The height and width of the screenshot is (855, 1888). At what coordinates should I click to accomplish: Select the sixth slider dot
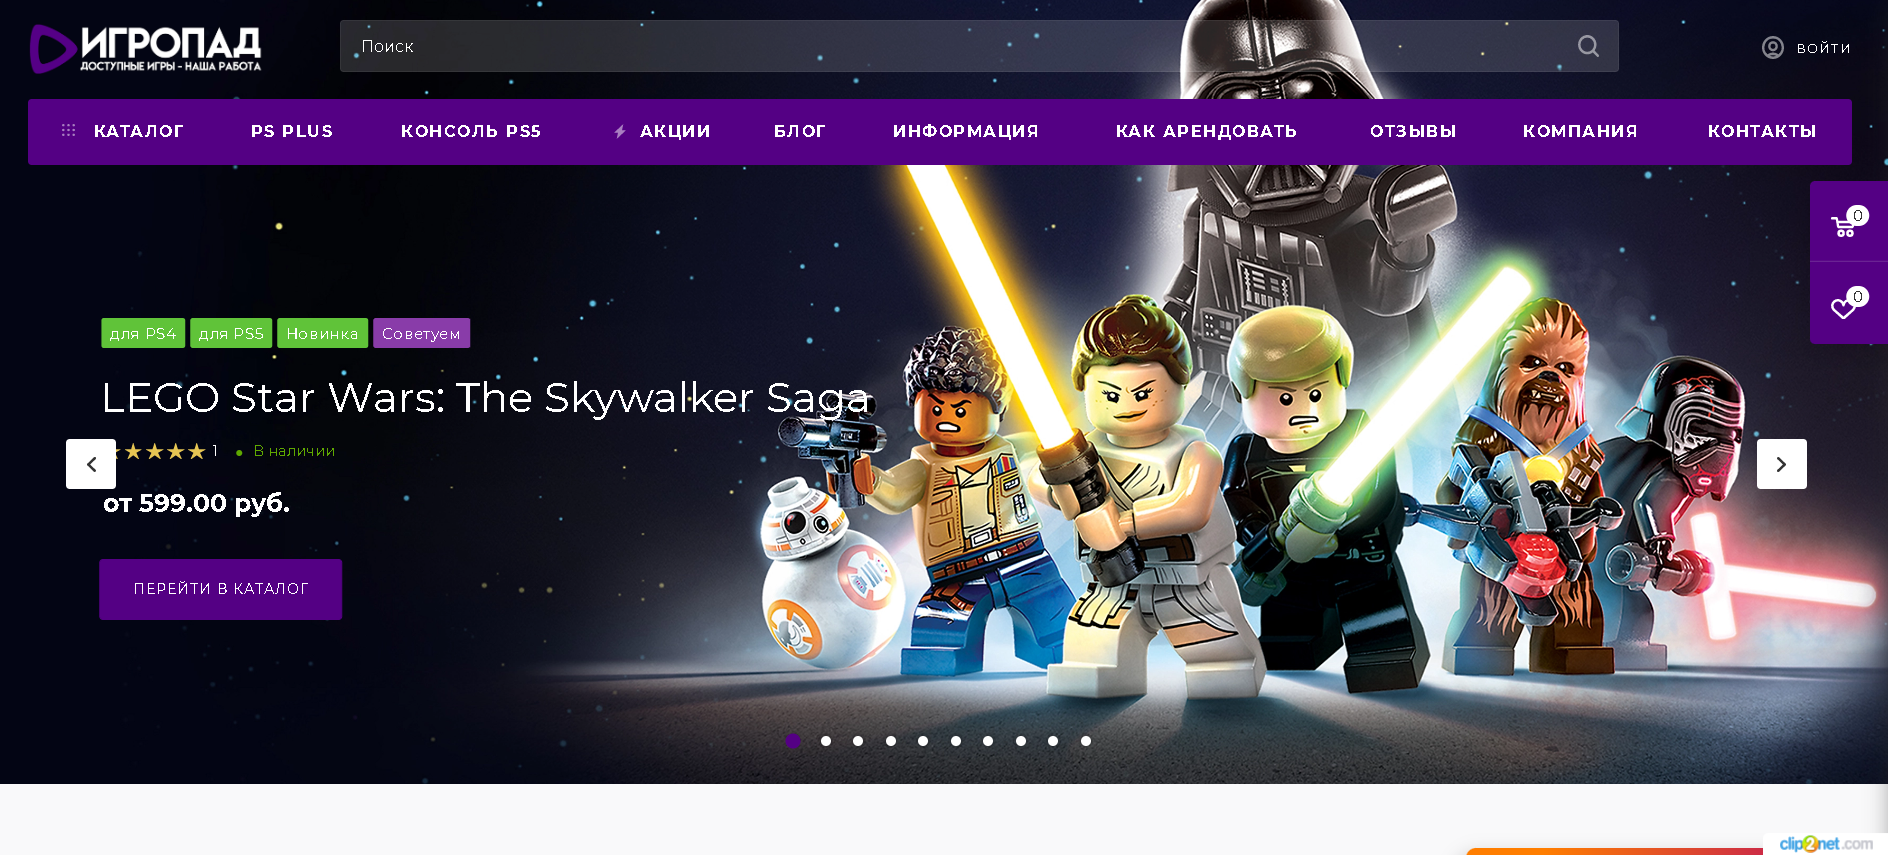[x=956, y=741]
